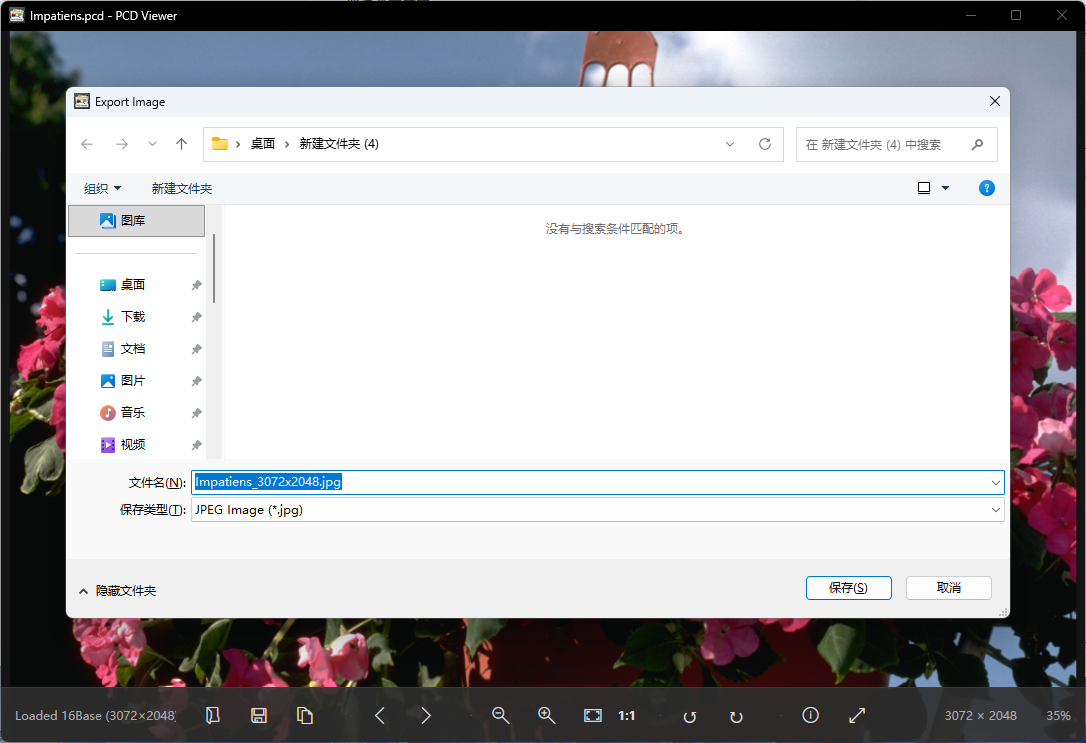The width and height of the screenshot is (1086, 743).
Task: Select 桌面 in navigation pane
Action: (133, 285)
